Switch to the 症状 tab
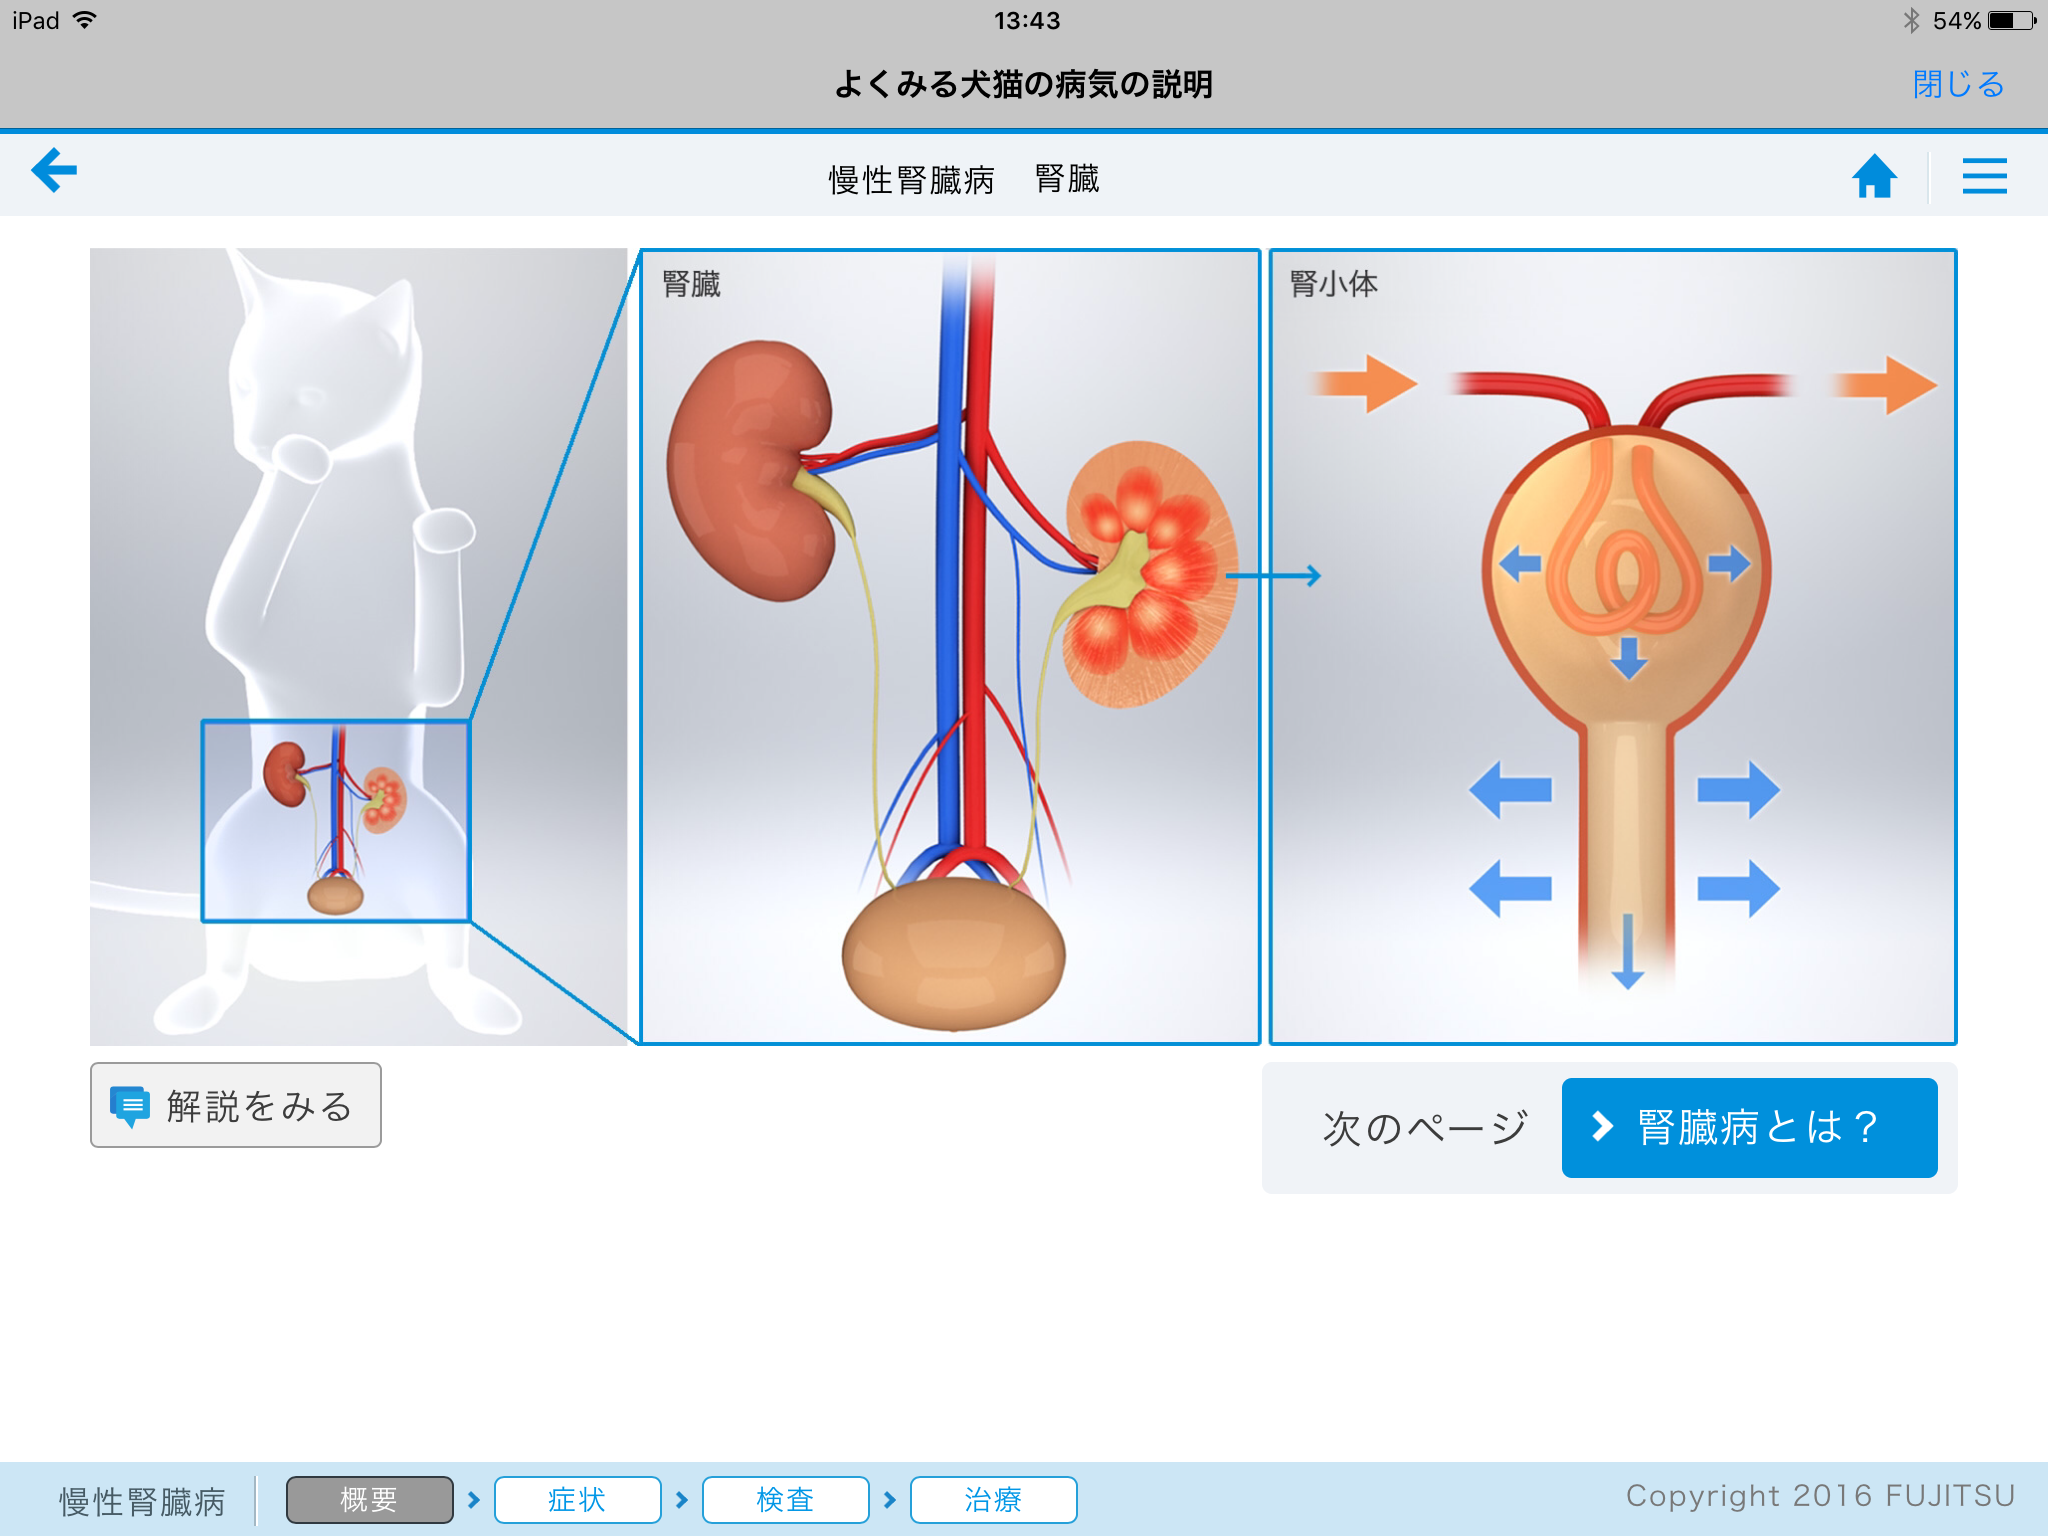2048x1536 pixels. [x=577, y=1499]
